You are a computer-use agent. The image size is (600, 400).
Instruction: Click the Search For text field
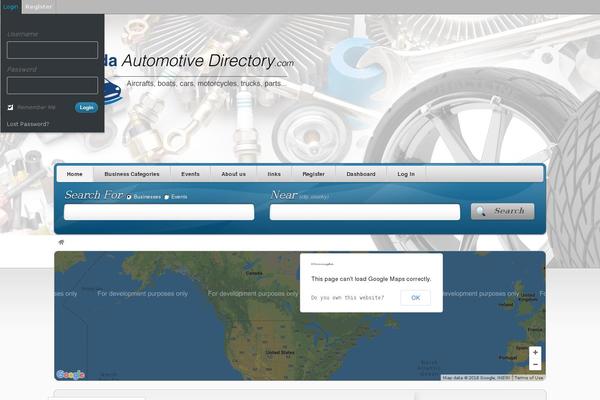pyautogui.click(x=159, y=212)
